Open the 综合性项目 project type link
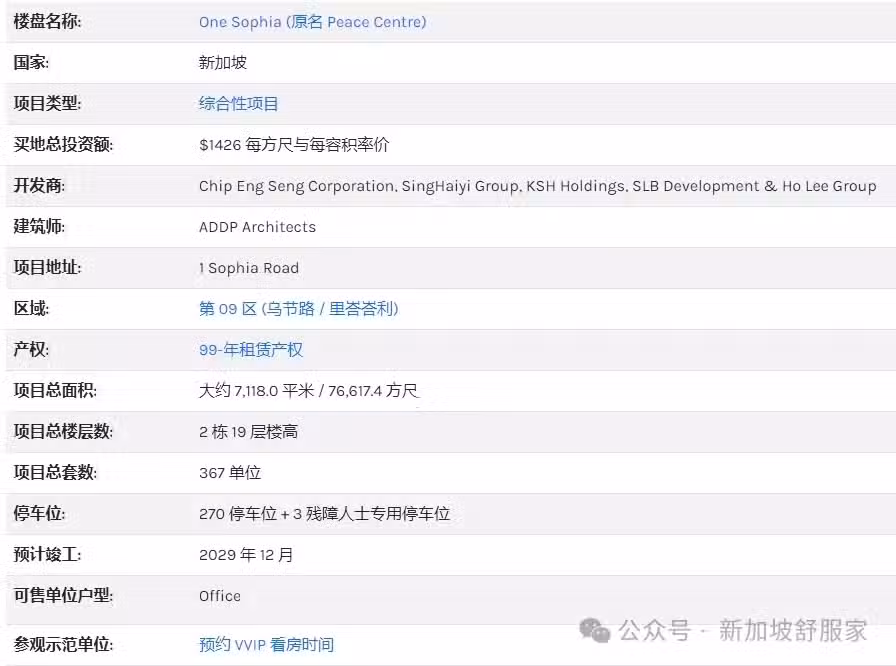The width and height of the screenshot is (896, 666). 238,103
